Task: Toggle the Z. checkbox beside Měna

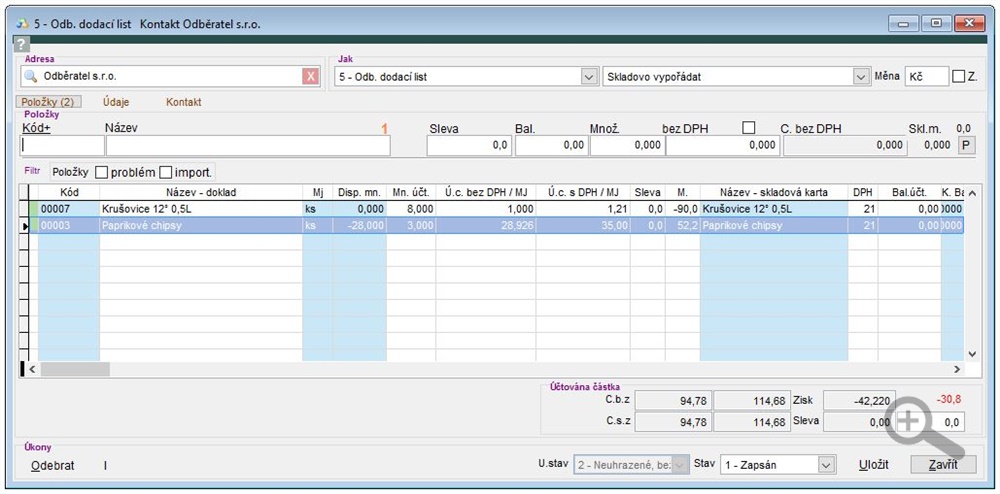Action: tap(959, 76)
